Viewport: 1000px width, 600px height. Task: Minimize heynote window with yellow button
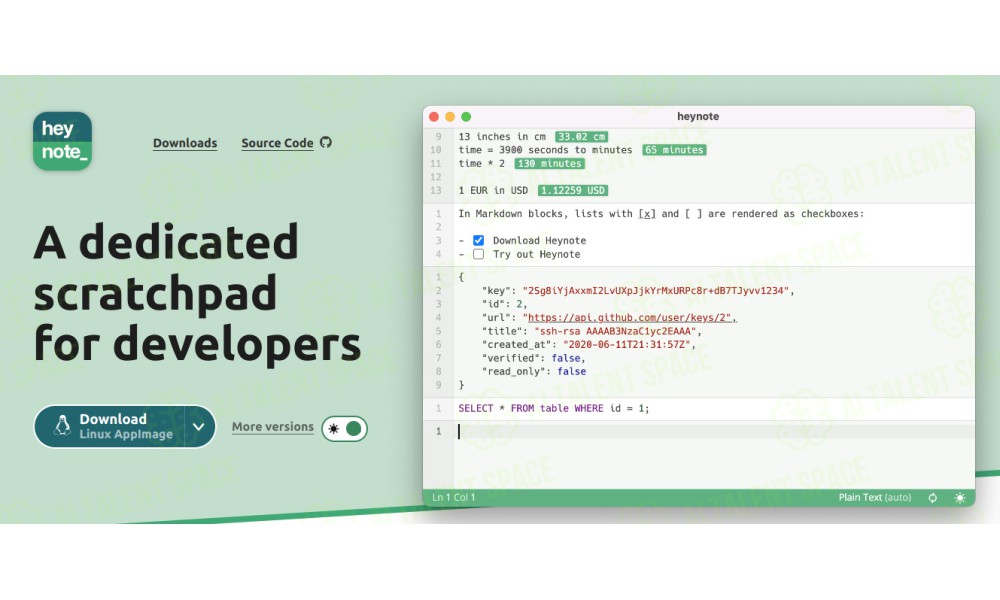tap(450, 117)
